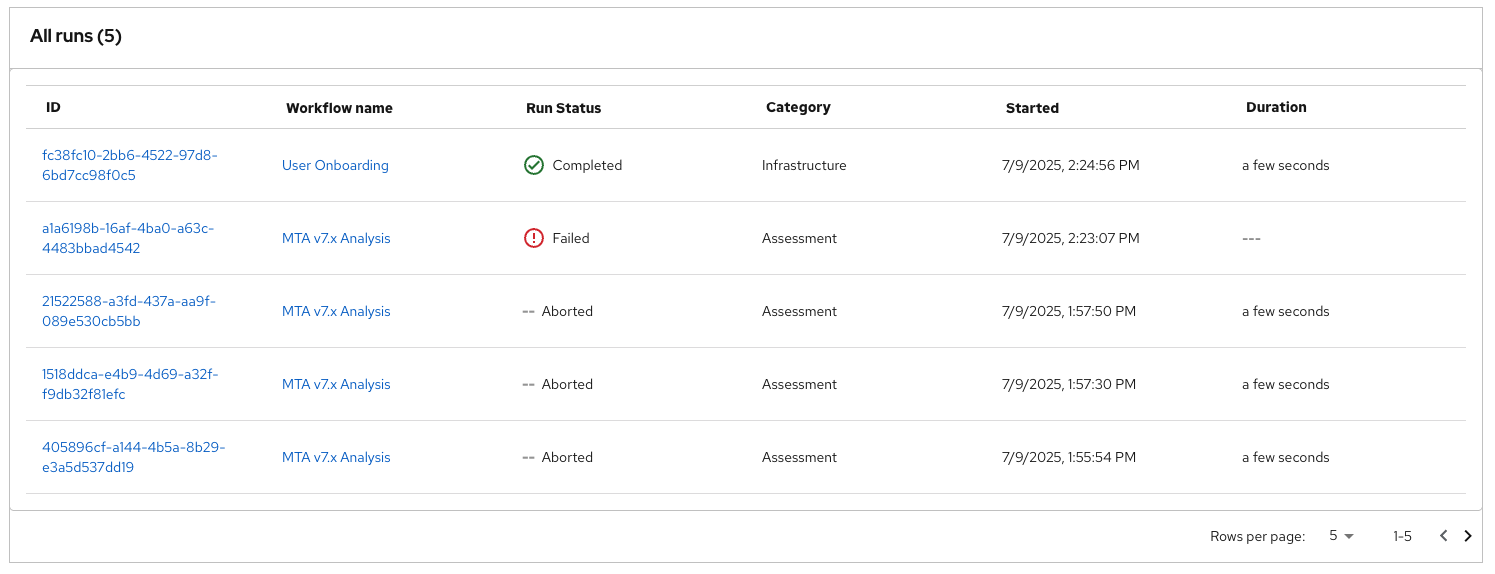Click the green Completed status check icon
The height and width of the screenshot is (574, 1495).
tap(533, 165)
